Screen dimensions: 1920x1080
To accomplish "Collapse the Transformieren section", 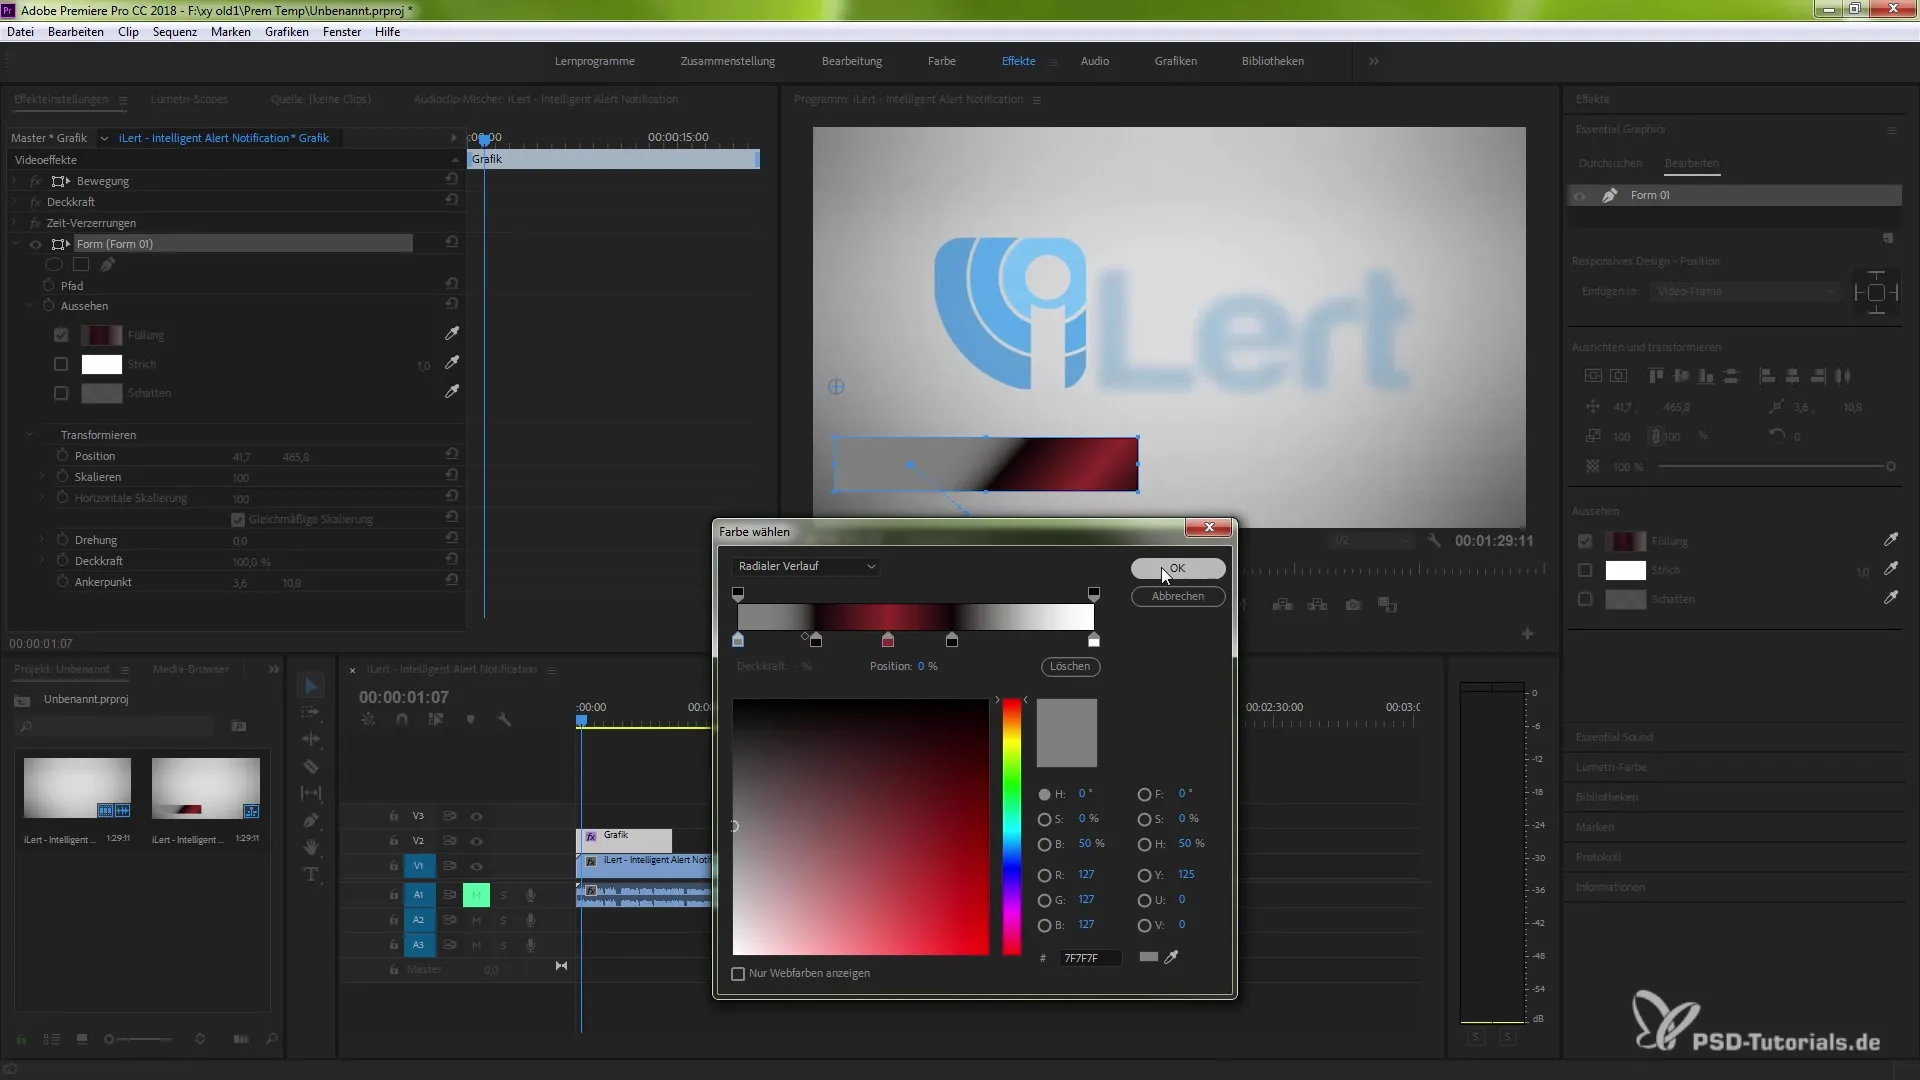I will click(x=29, y=435).
